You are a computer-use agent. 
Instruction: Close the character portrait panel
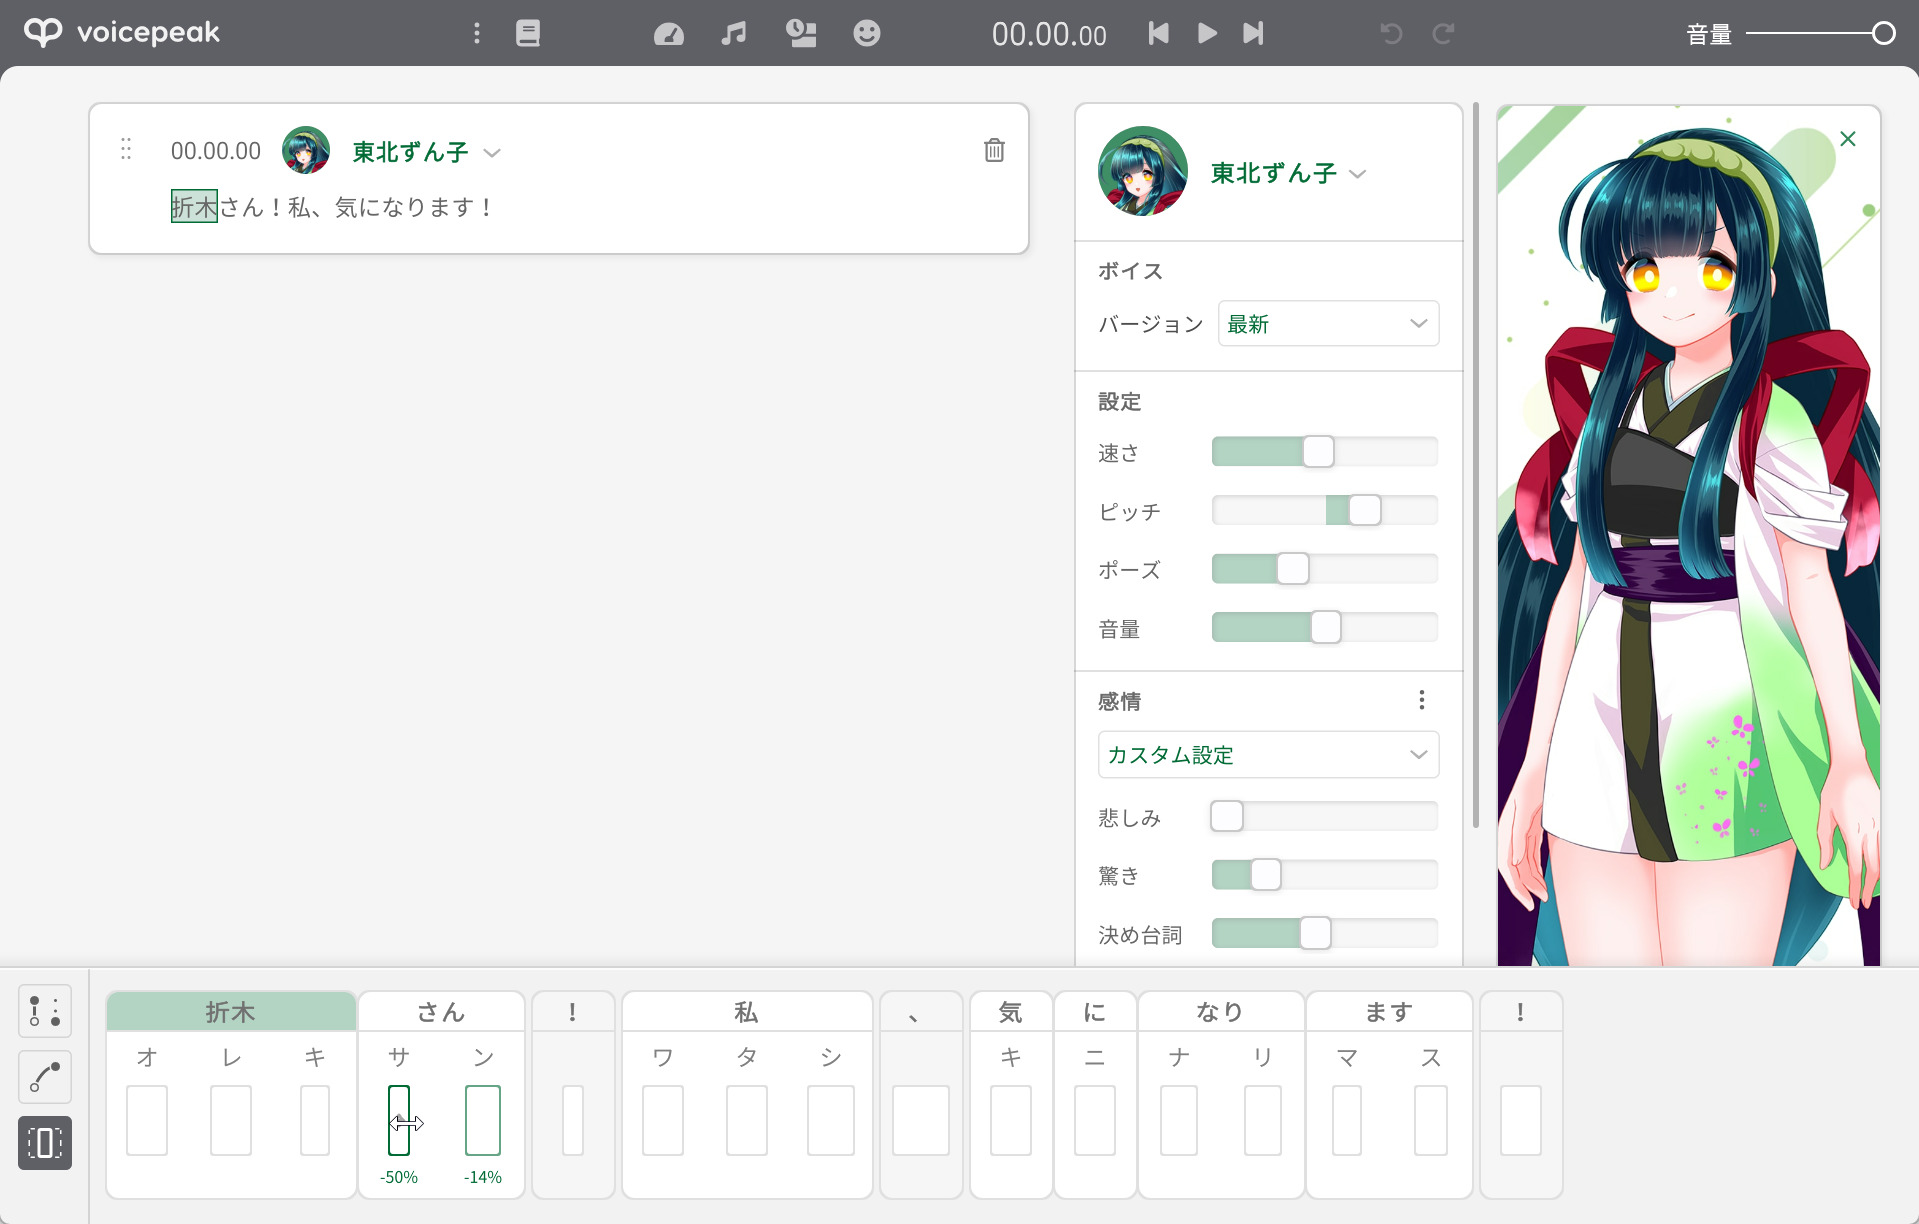[1848, 139]
